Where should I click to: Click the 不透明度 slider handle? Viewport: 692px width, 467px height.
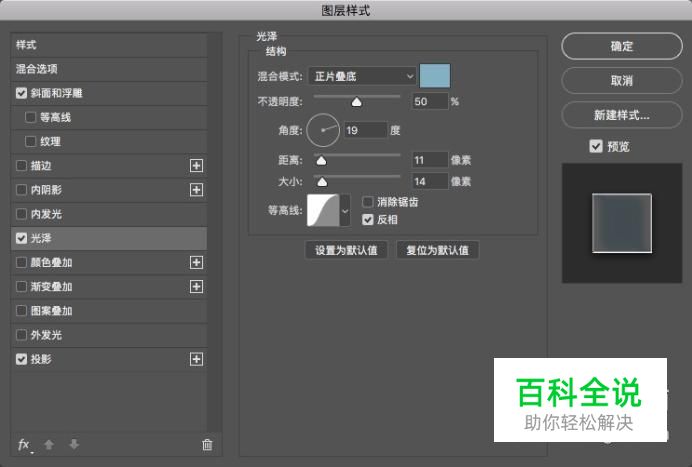click(357, 102)
